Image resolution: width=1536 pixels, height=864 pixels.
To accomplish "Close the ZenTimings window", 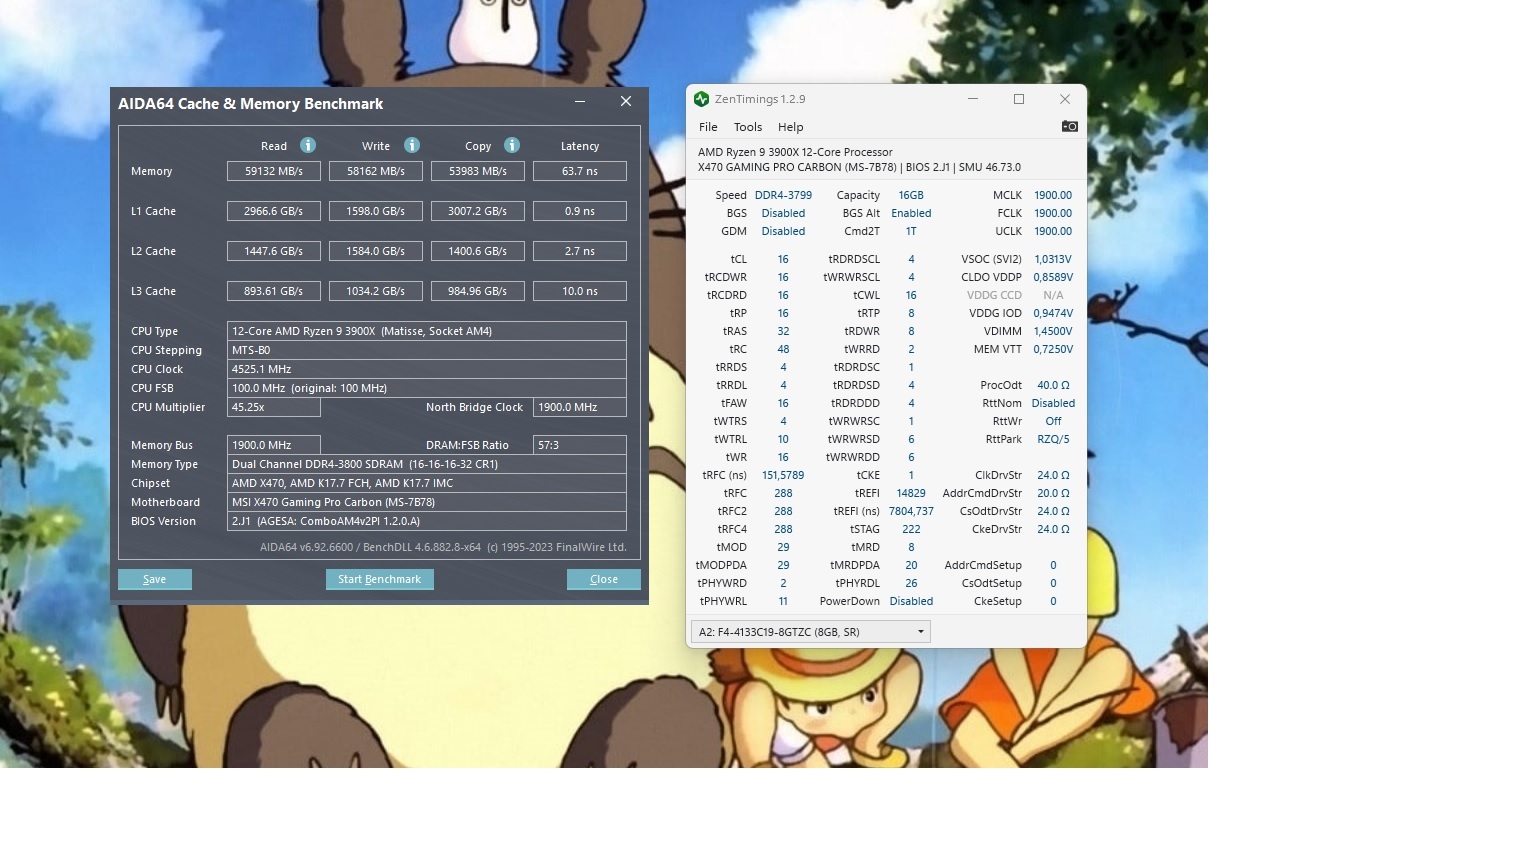I will pyautogui.click(x=1065, y=99).
